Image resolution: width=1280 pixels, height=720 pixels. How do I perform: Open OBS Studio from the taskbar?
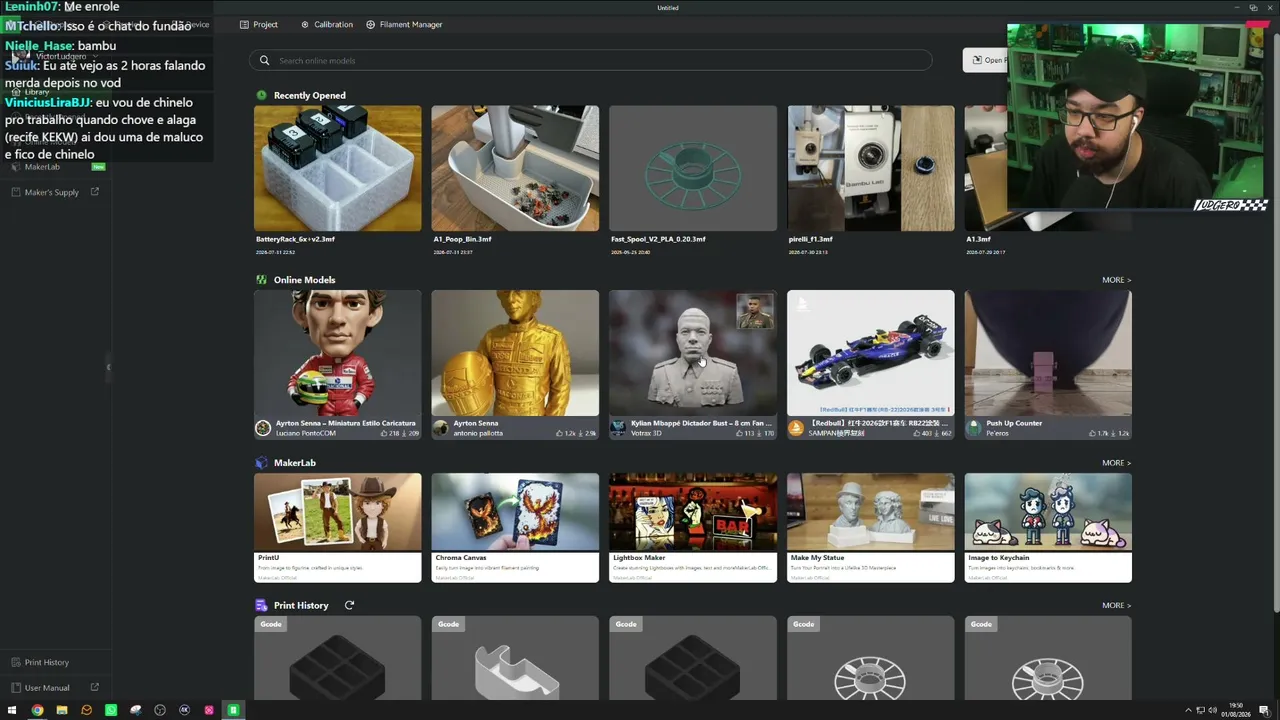pyautogui.click(x=160, y=710)
